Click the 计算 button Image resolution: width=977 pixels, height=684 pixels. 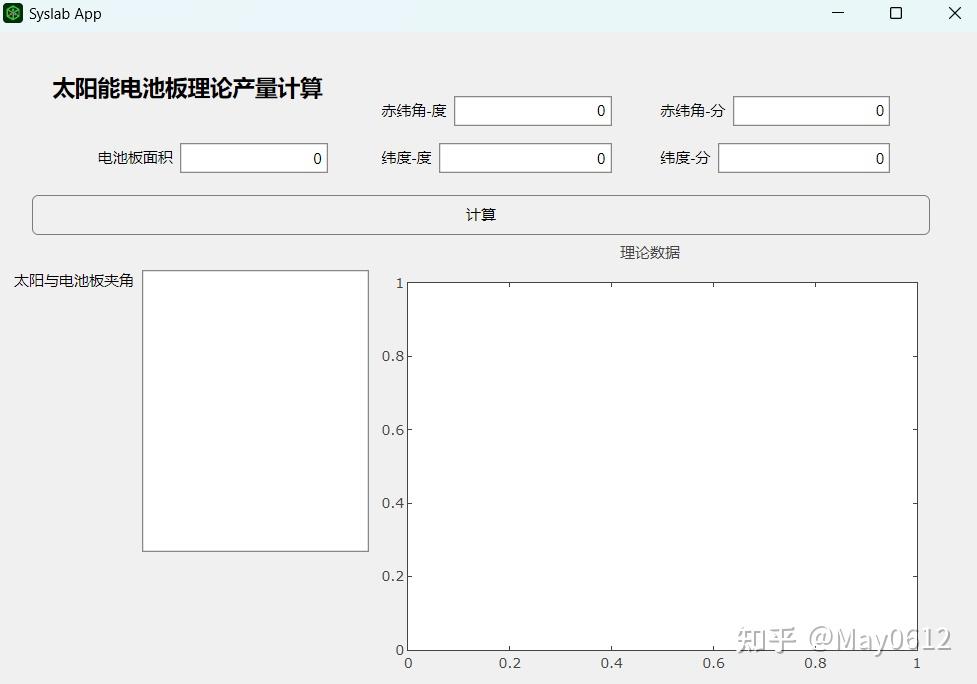coord(480,215)
